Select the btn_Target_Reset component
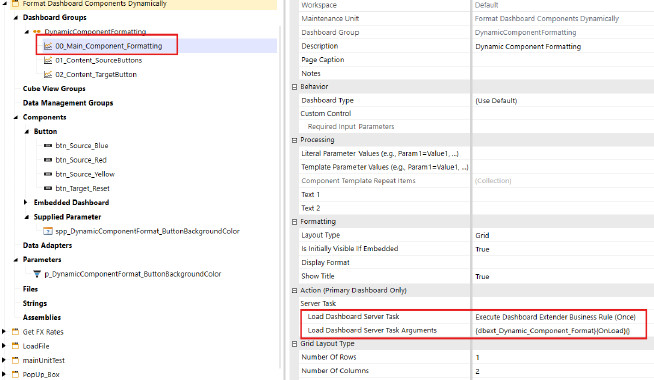This screenshot has width=654, height=380. coord(82,188)
